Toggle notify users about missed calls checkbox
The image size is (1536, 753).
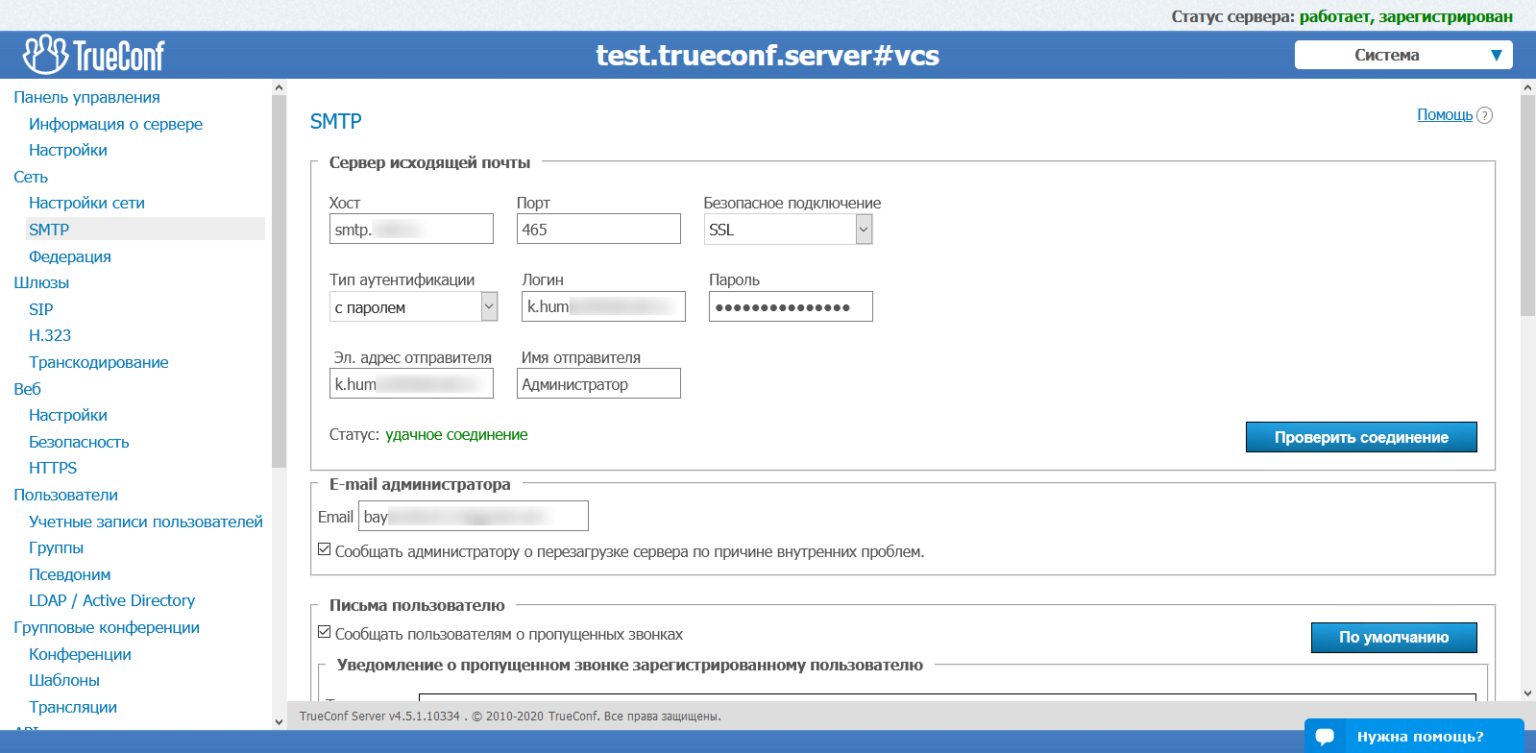pos(324,633)
